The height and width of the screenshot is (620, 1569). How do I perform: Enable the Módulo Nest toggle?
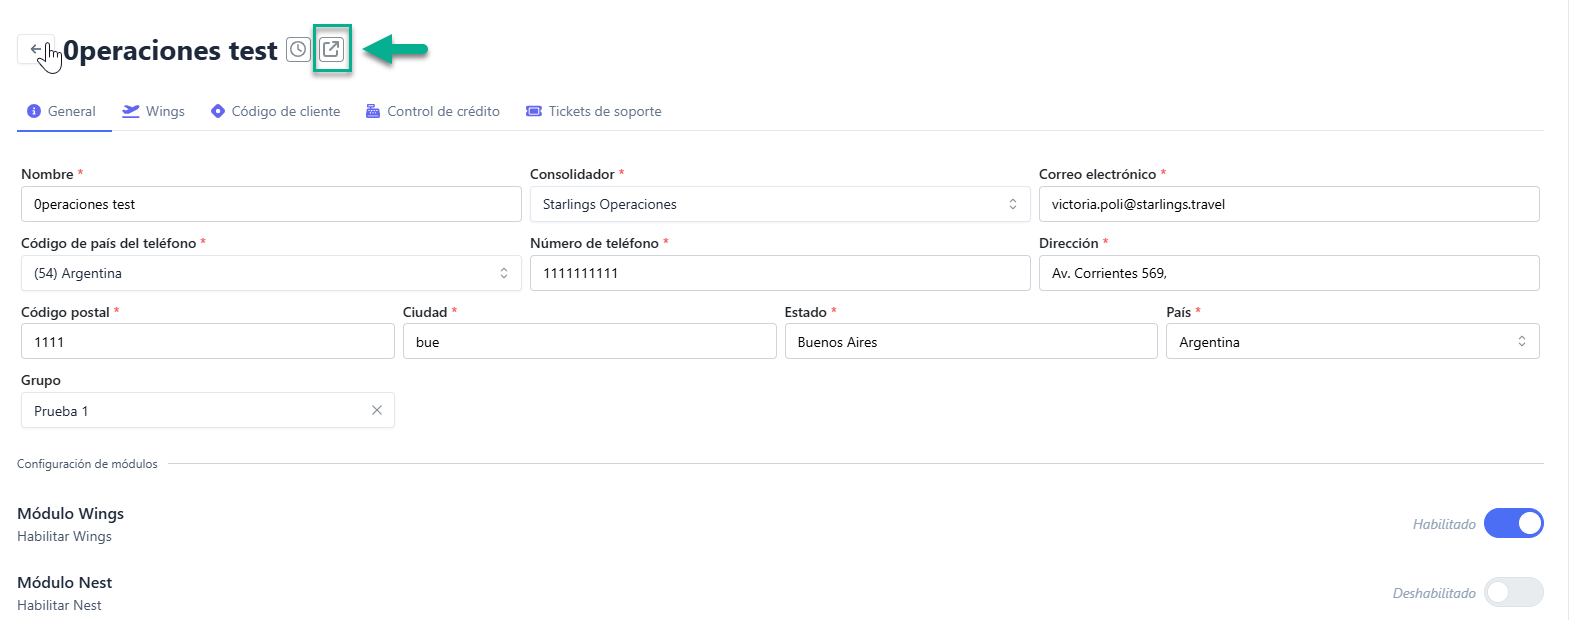point(1513,592)
